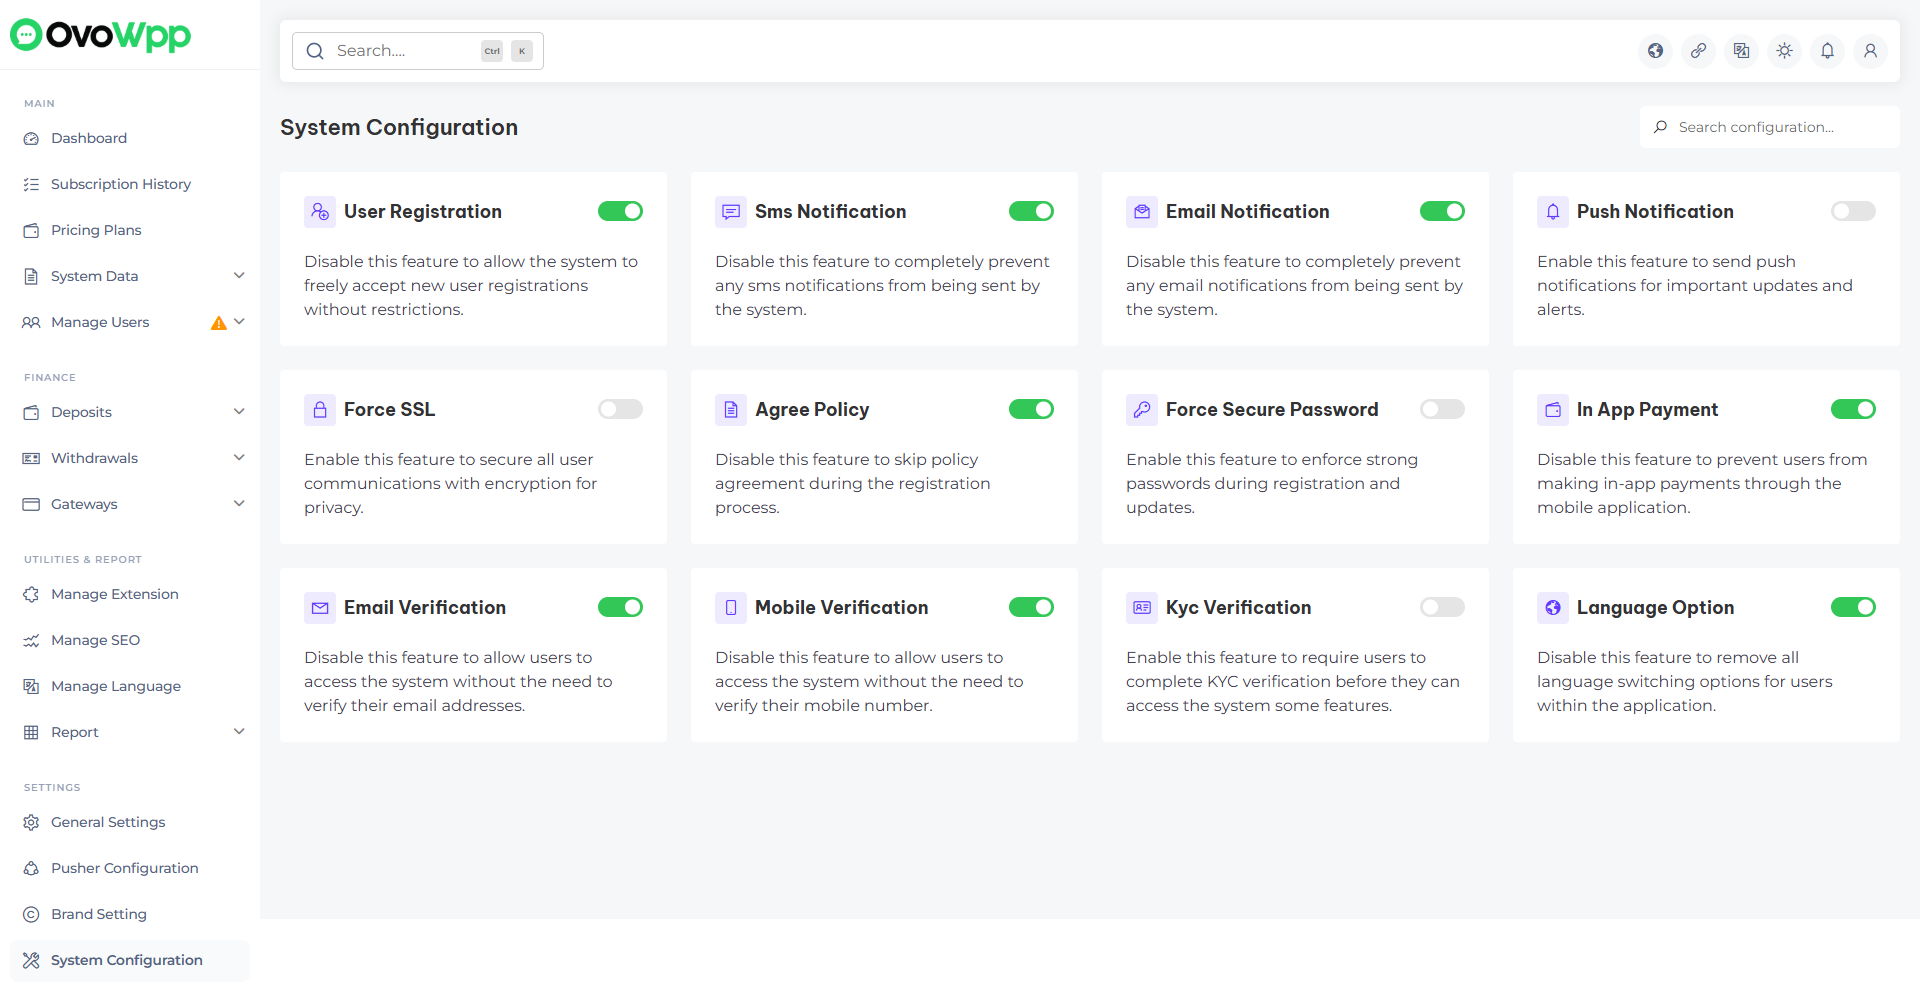Open the language translate icon in header

(1741, 51)
